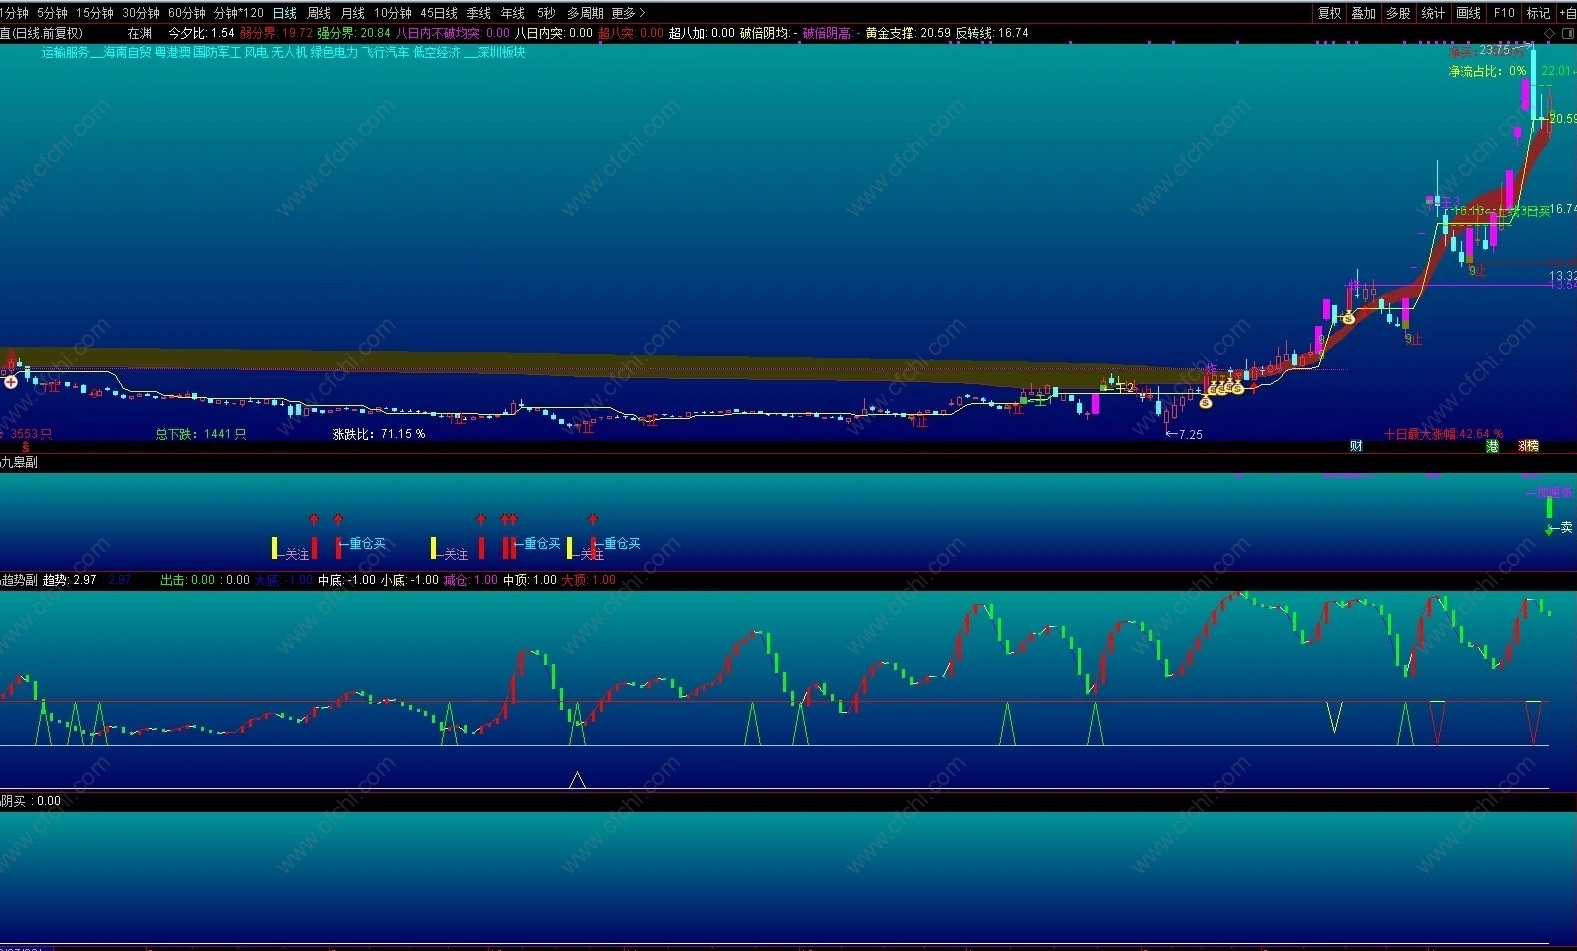Switch to the 日线 daily chart tab
Viewport: 1577px width, 951px height.
tap(285, 13)
